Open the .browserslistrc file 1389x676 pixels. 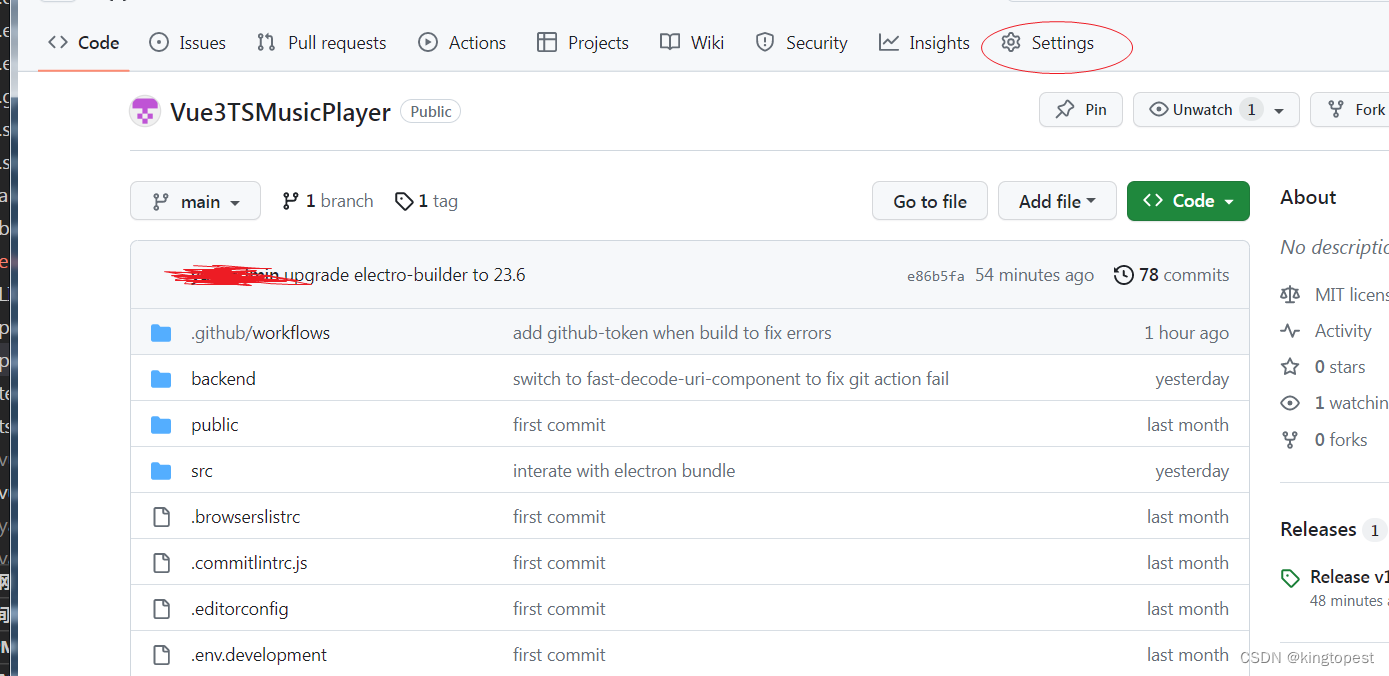[245, 517]
